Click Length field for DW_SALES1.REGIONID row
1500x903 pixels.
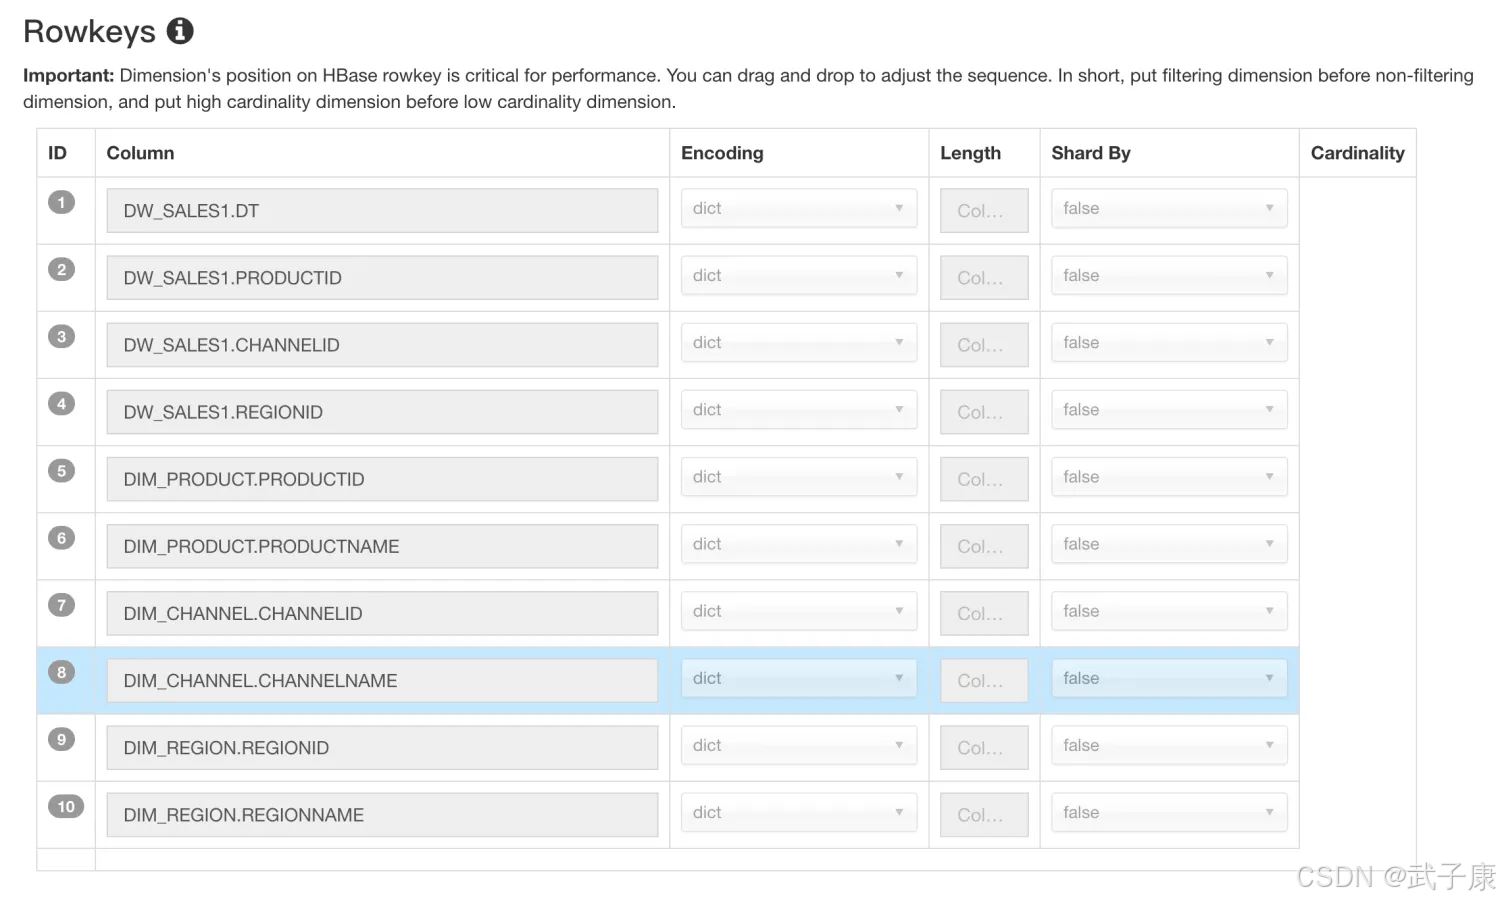point(983,412)
